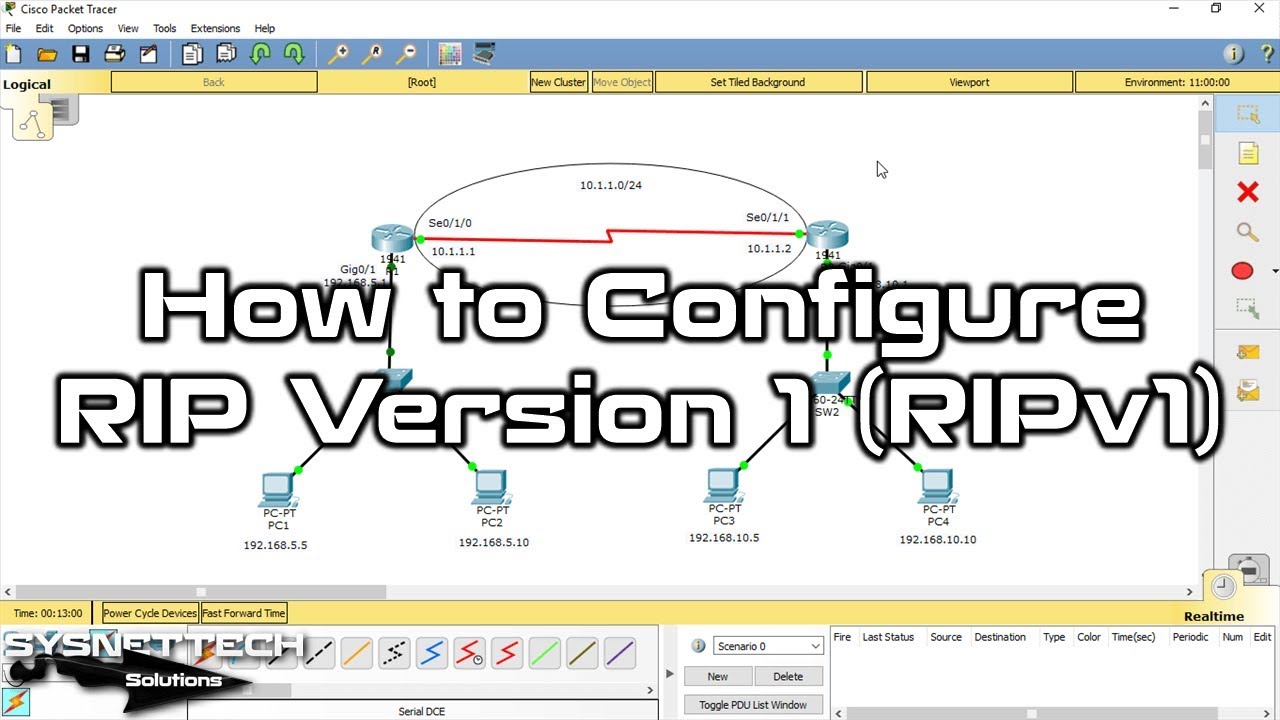Open the Environment 11:00:00 button
Viewport: 1280px width, 720px height.
click(1177, 82)
